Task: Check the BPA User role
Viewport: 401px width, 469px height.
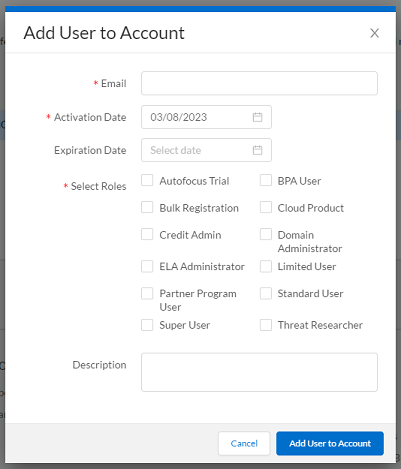Action: point(266,180)
